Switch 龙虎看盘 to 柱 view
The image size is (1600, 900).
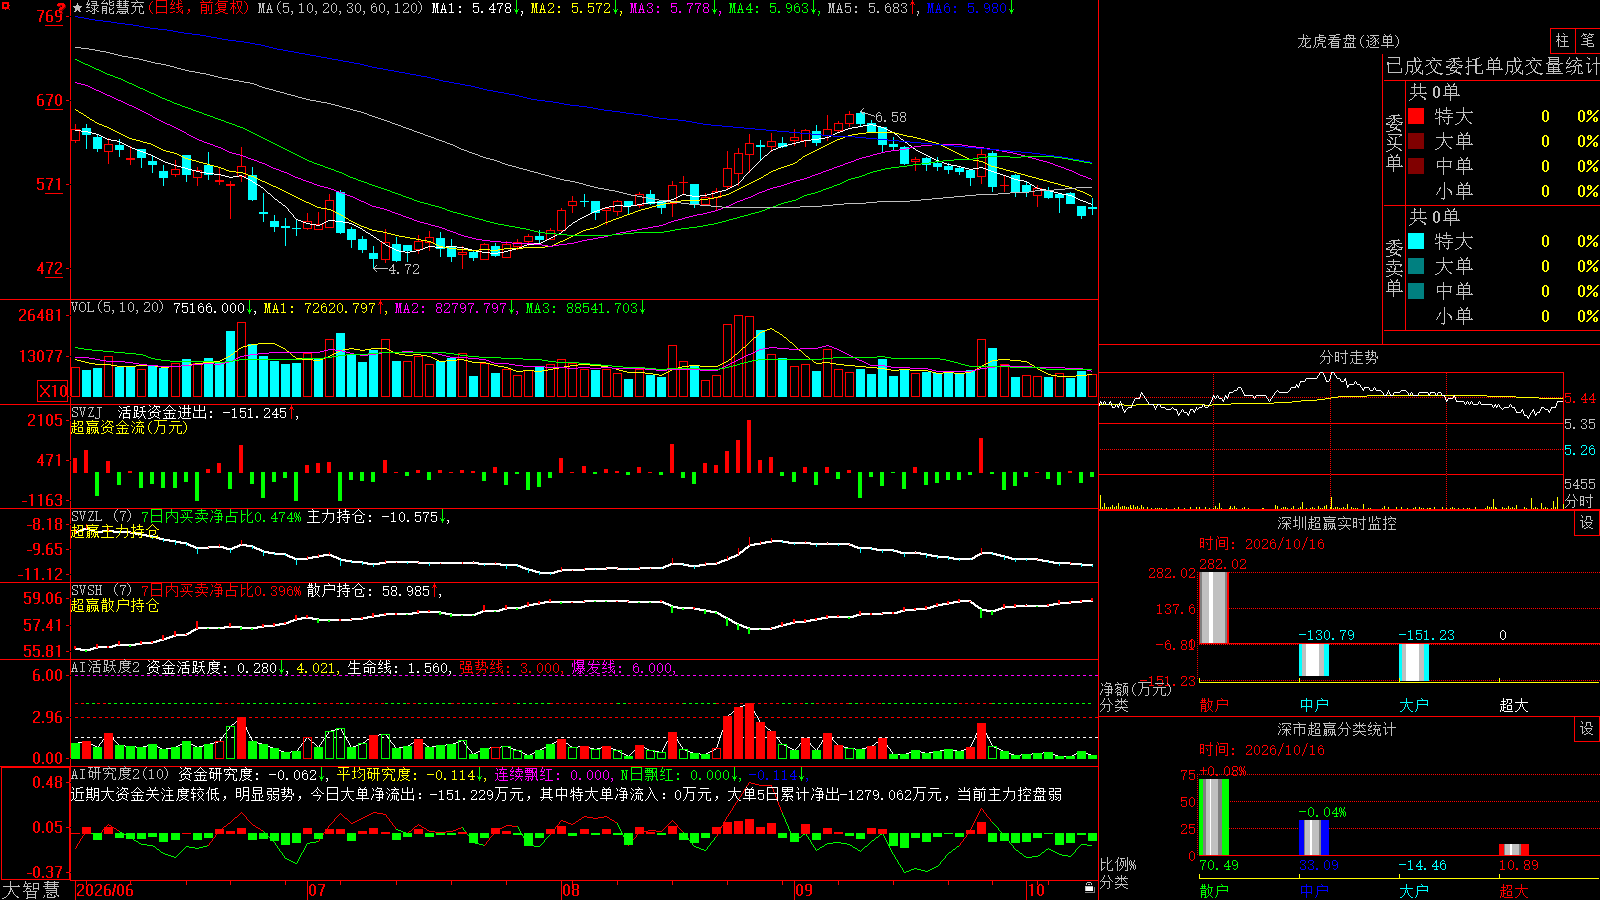point(1562,41)
